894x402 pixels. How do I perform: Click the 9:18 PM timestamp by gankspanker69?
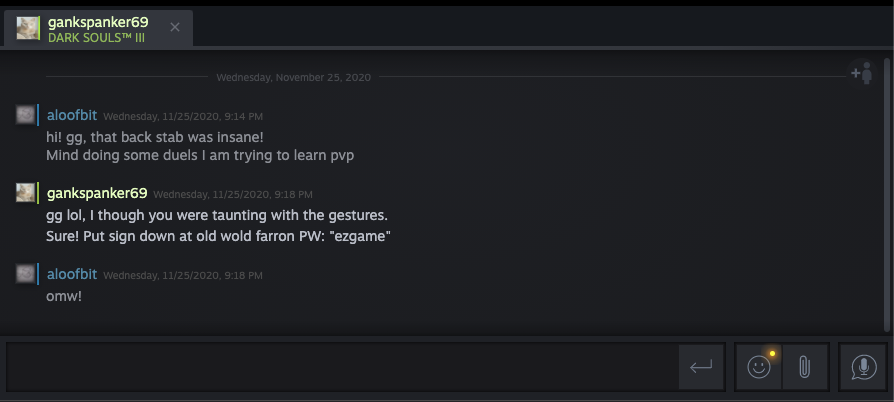click(x=233, y=194)
